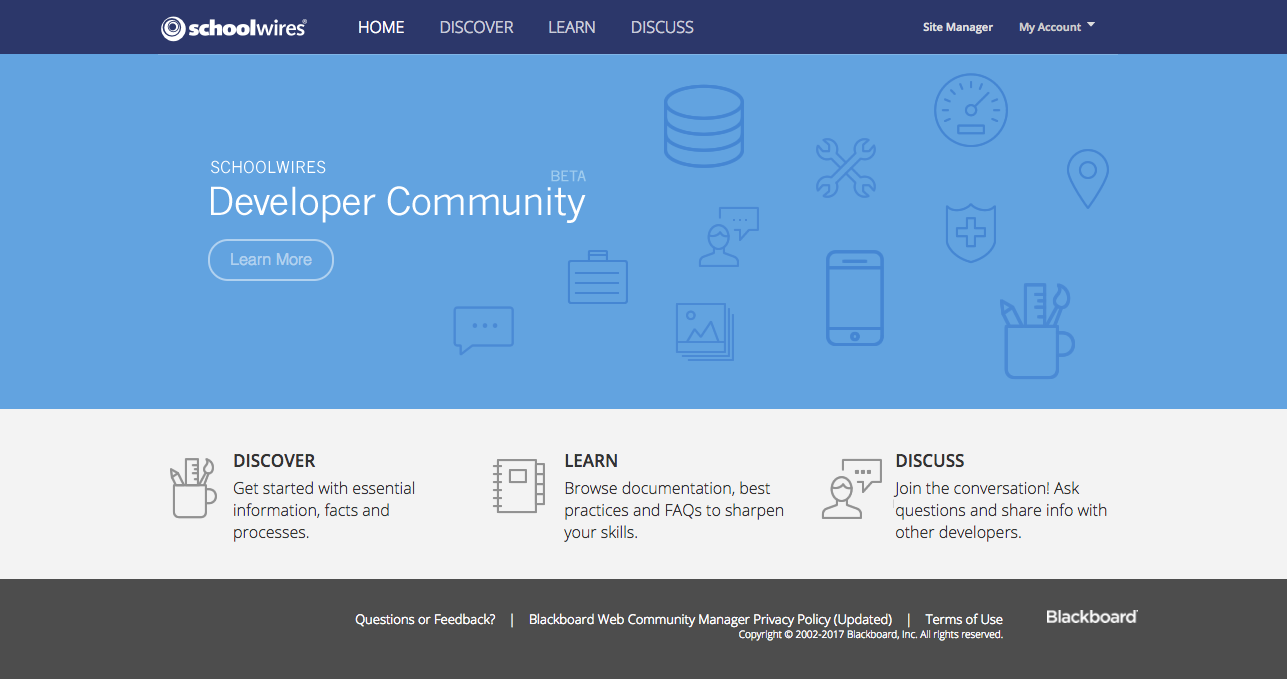Open the DISCOVER navigation item
The image size is (1287, 679).
point(476,28)
